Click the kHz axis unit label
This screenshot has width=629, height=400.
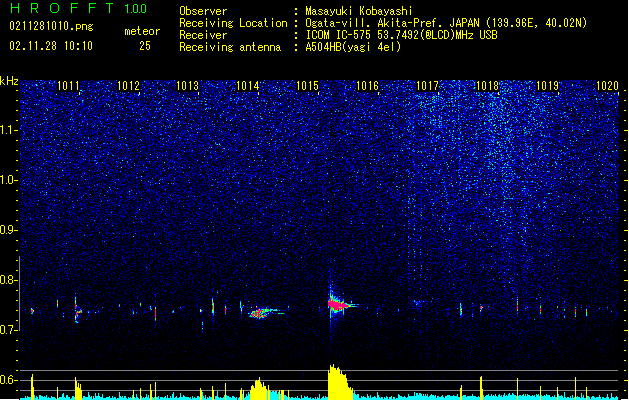tap(9, 81)
